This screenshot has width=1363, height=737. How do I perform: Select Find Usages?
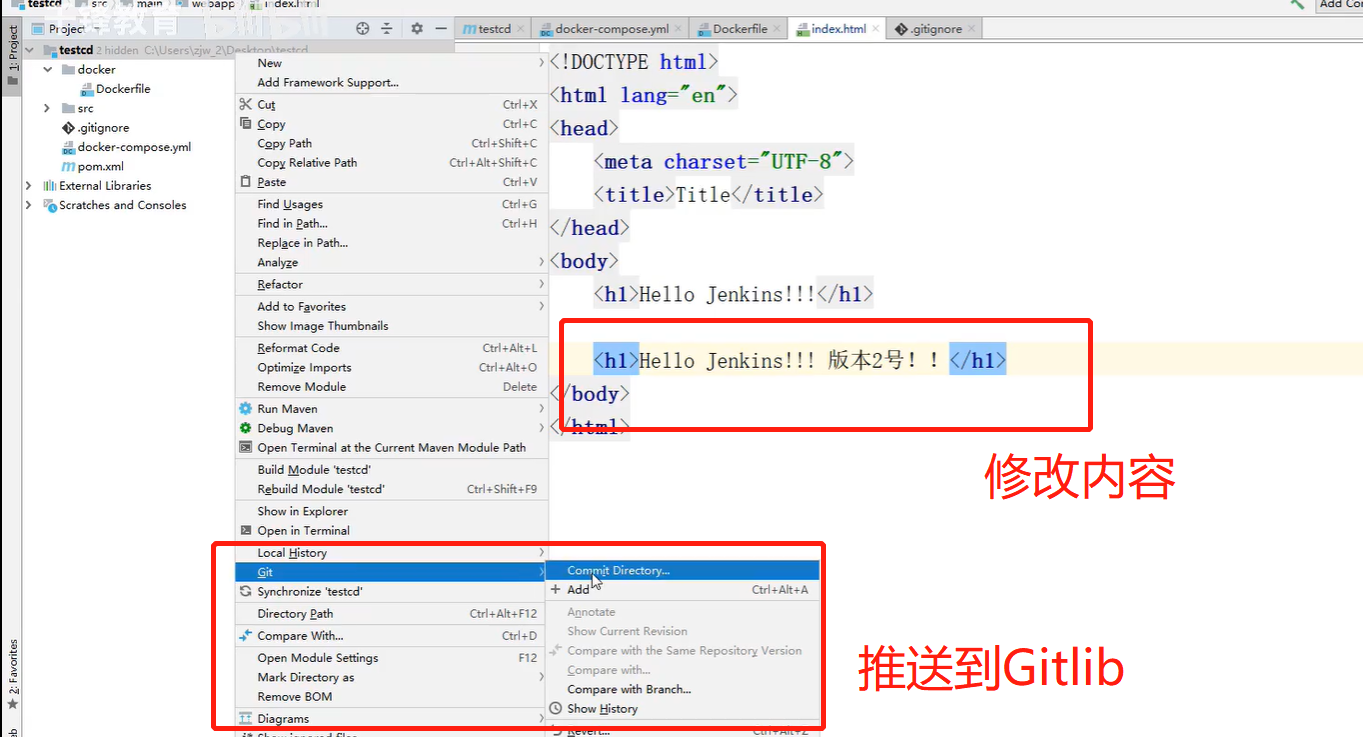coord(392,204)
